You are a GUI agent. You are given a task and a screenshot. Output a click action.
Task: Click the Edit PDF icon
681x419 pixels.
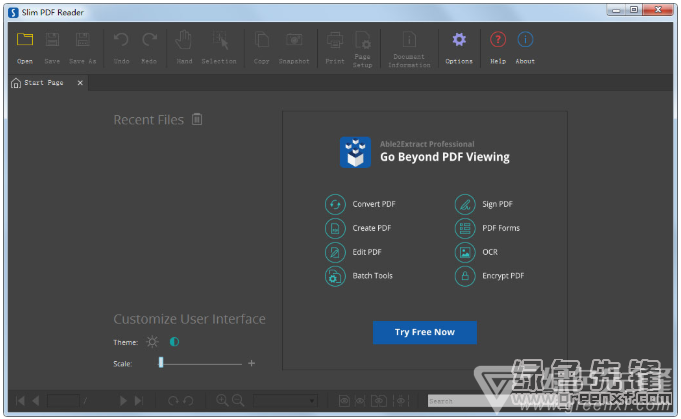point(335,252)
